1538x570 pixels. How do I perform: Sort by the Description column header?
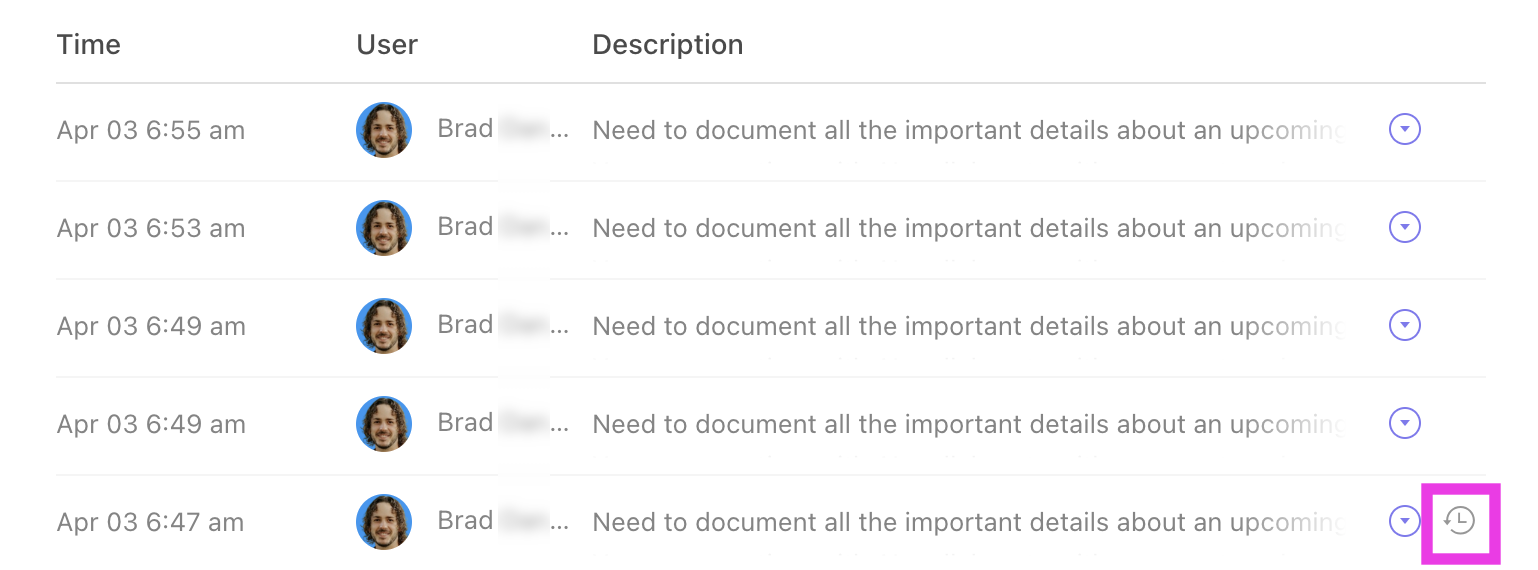[x=667, y=45]
